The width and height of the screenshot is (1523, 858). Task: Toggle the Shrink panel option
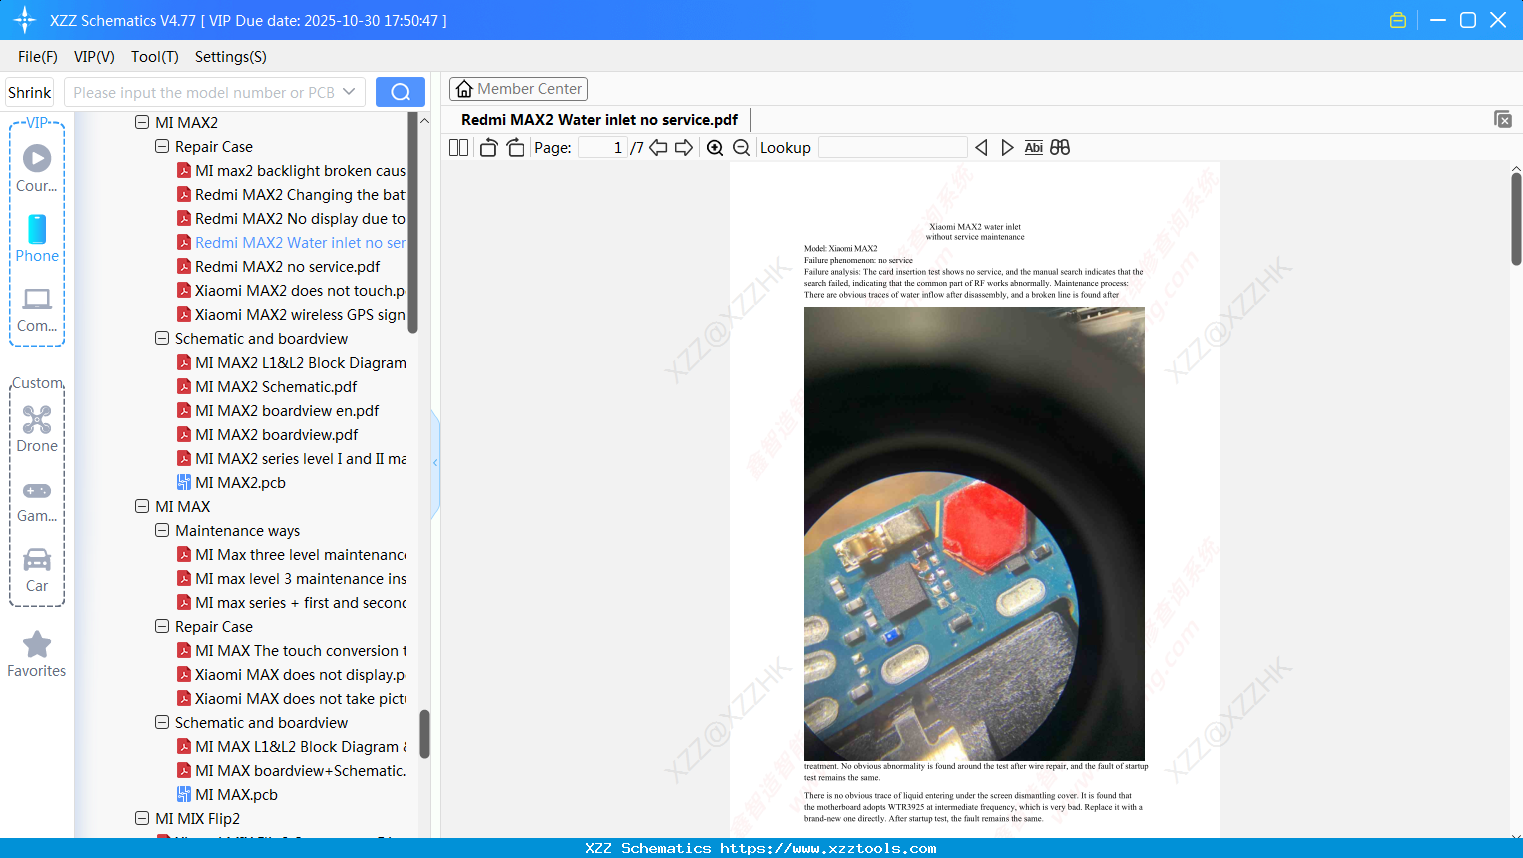click(28, 91)
